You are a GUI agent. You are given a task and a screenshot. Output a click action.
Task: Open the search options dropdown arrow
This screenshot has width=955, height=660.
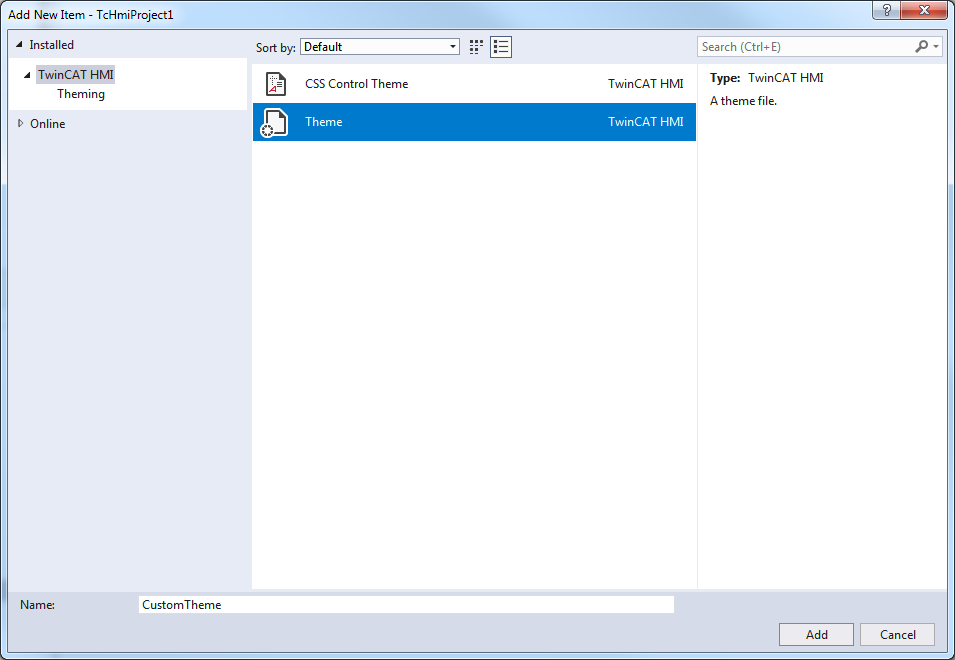tap(936, 46)
